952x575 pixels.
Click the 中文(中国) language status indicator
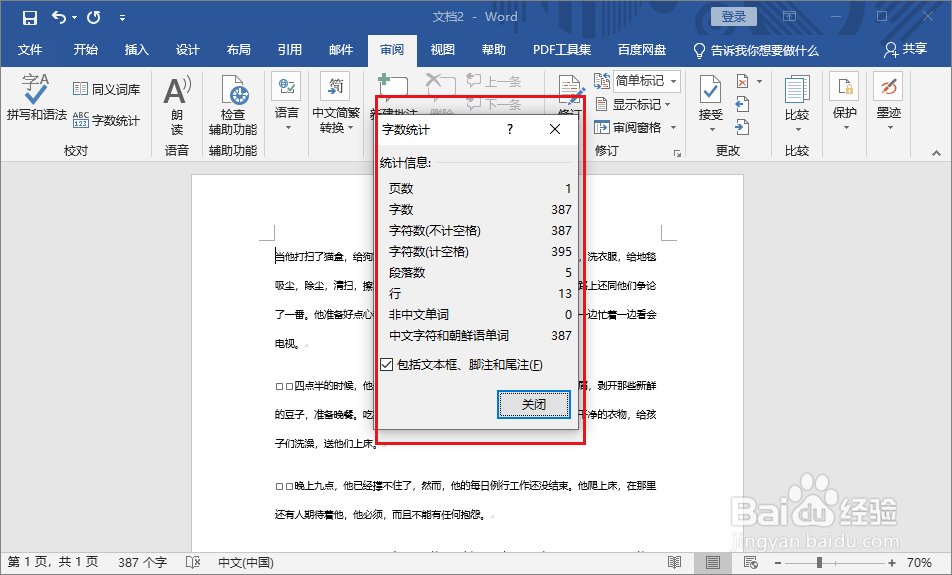(246, 562)
